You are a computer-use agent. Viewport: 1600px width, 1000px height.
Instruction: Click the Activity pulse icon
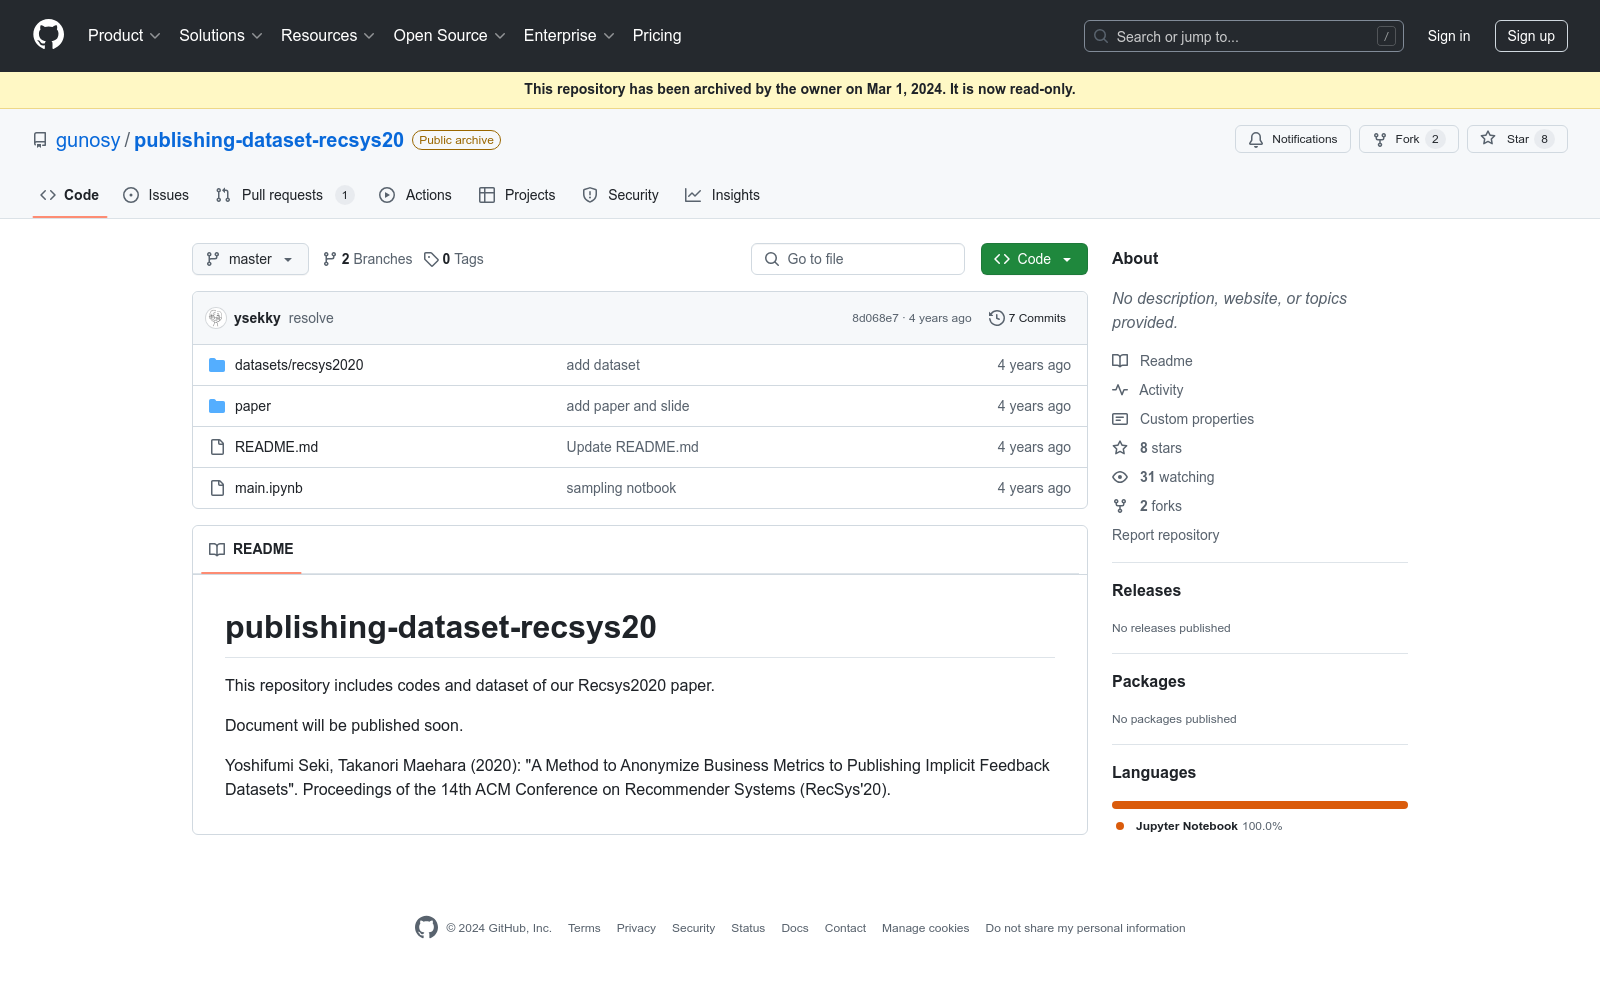click(x=1120, y=390)
